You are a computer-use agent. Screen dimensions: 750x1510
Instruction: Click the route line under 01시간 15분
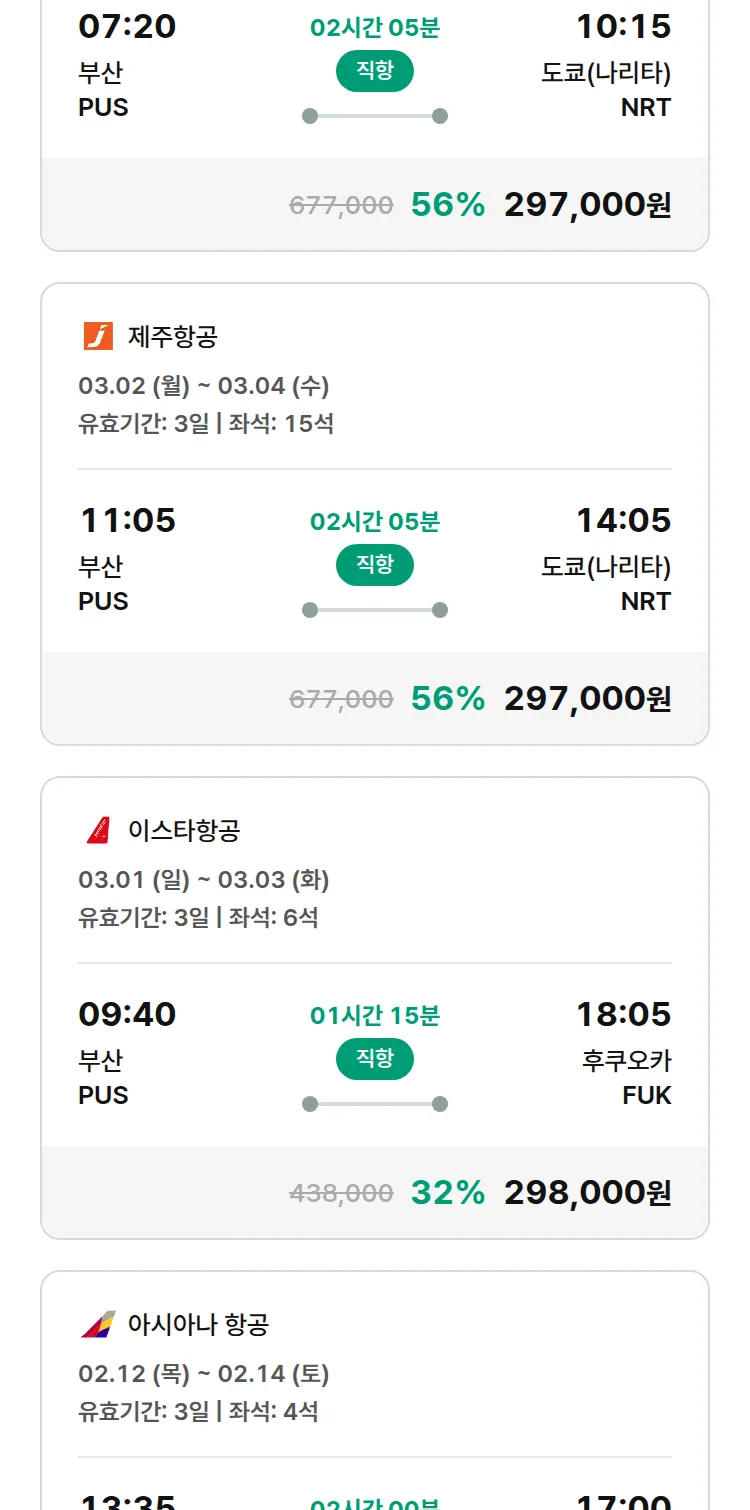coord(375,1104)
